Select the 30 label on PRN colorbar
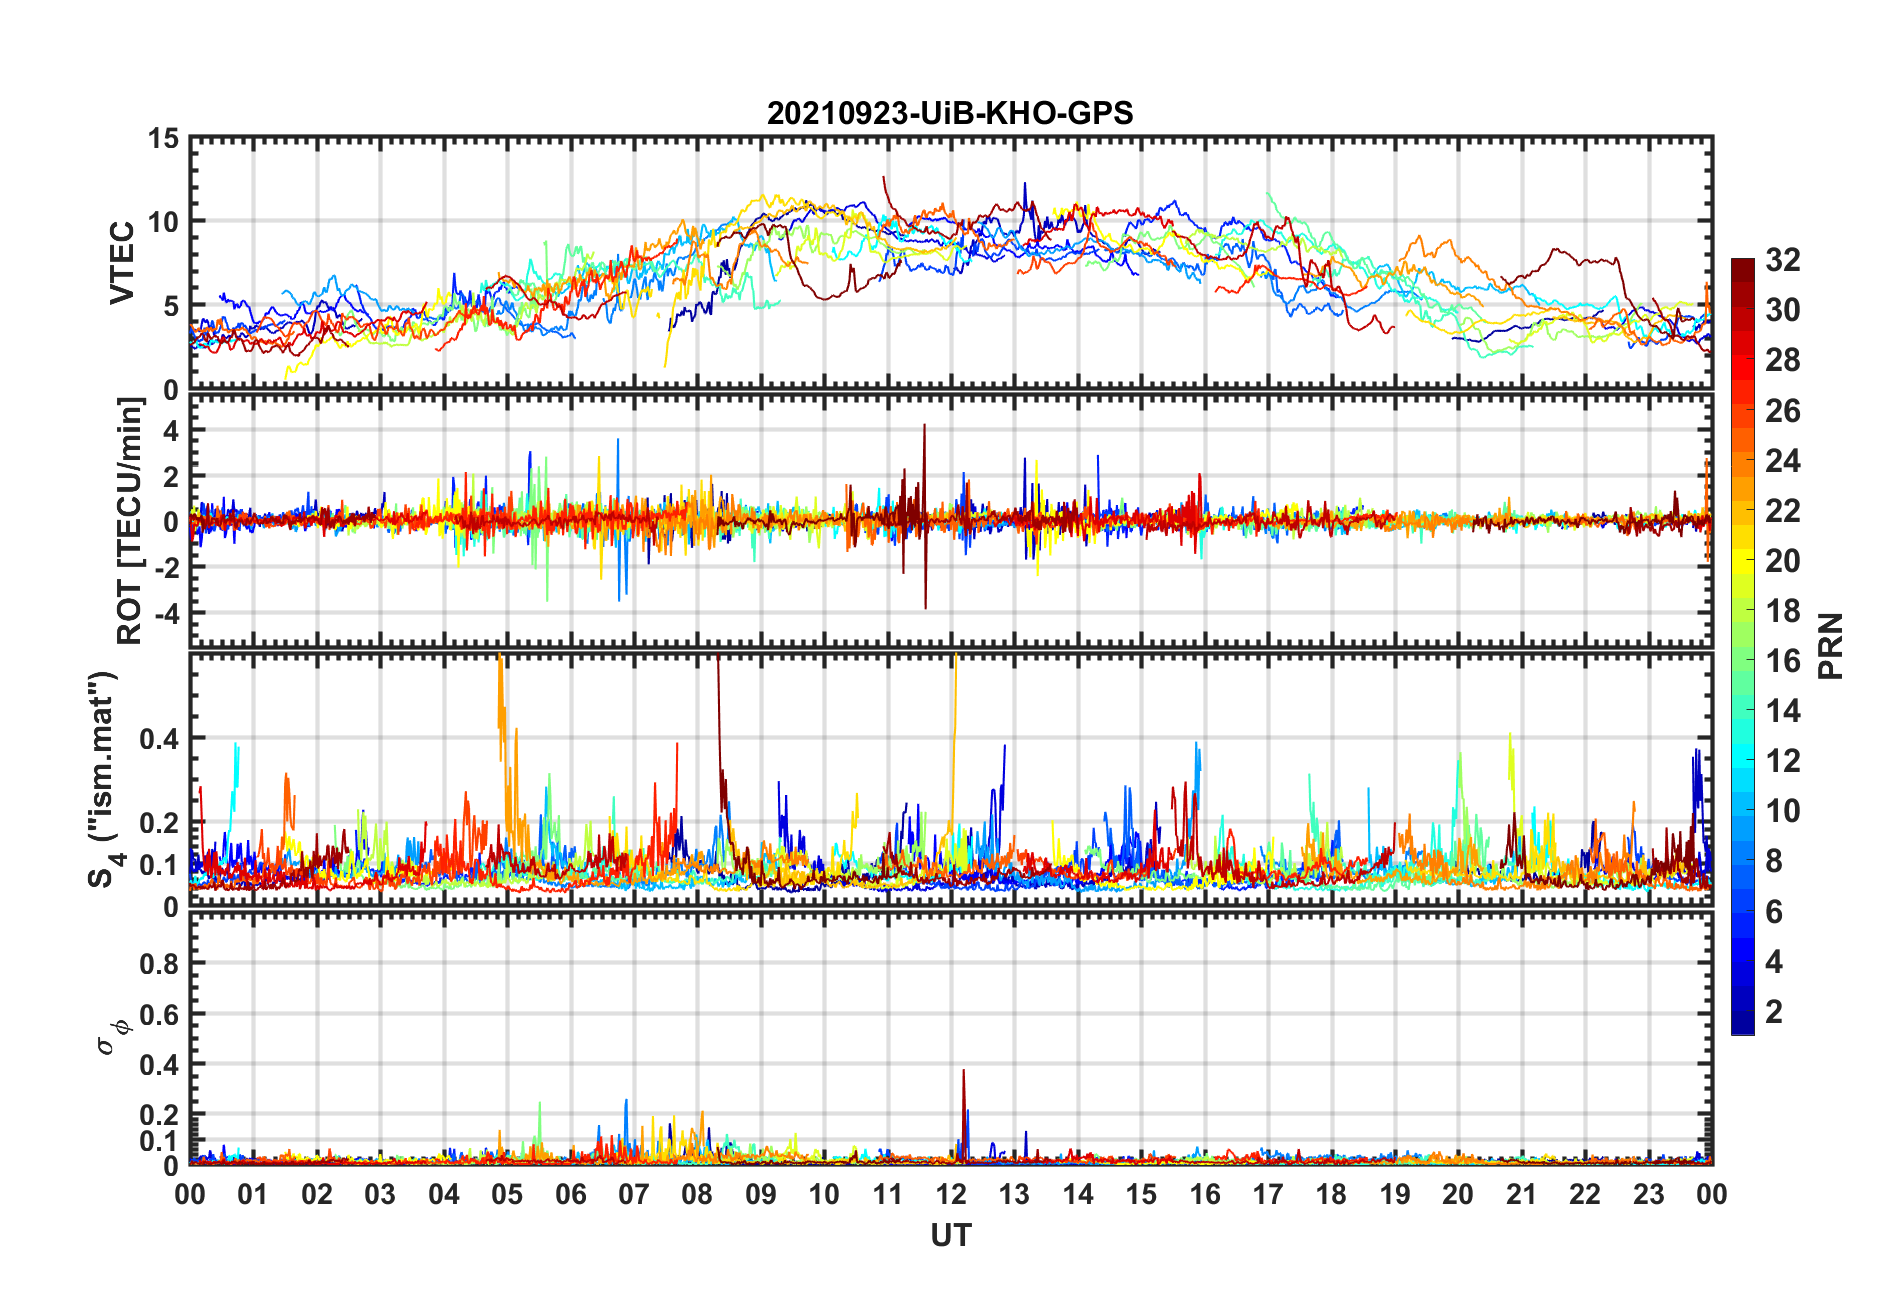The width and height of the screenshot is (1902, 1292). (1783, 310)
